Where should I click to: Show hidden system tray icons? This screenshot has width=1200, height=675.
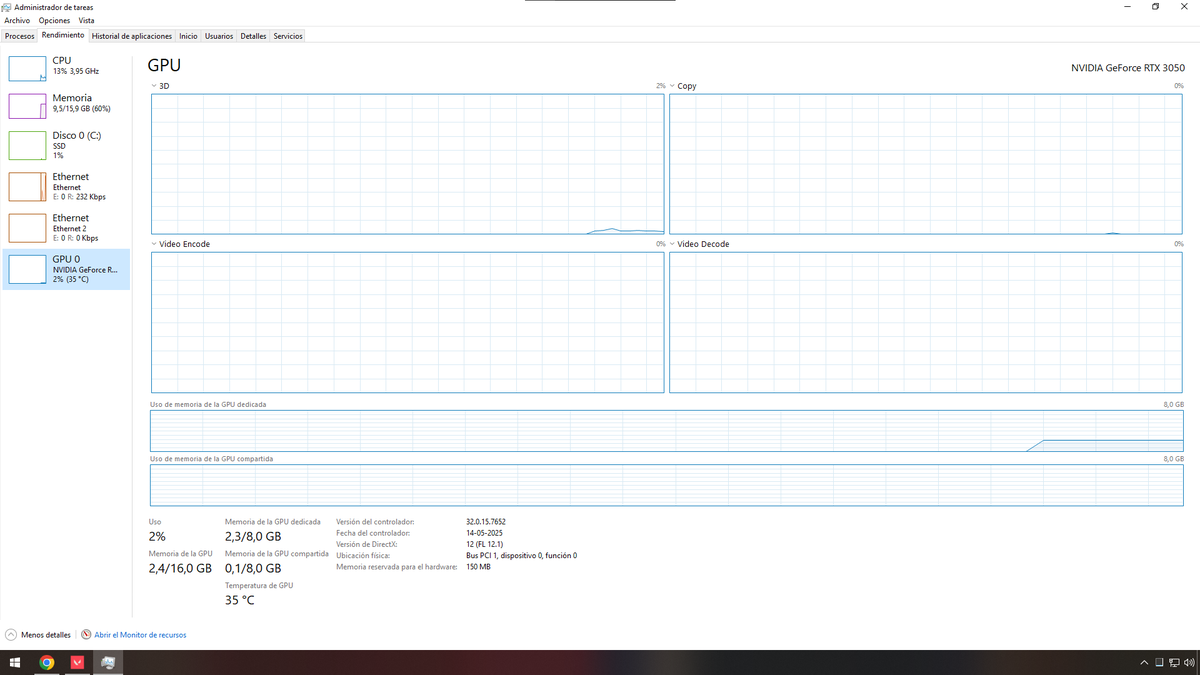click(1145, 662)
